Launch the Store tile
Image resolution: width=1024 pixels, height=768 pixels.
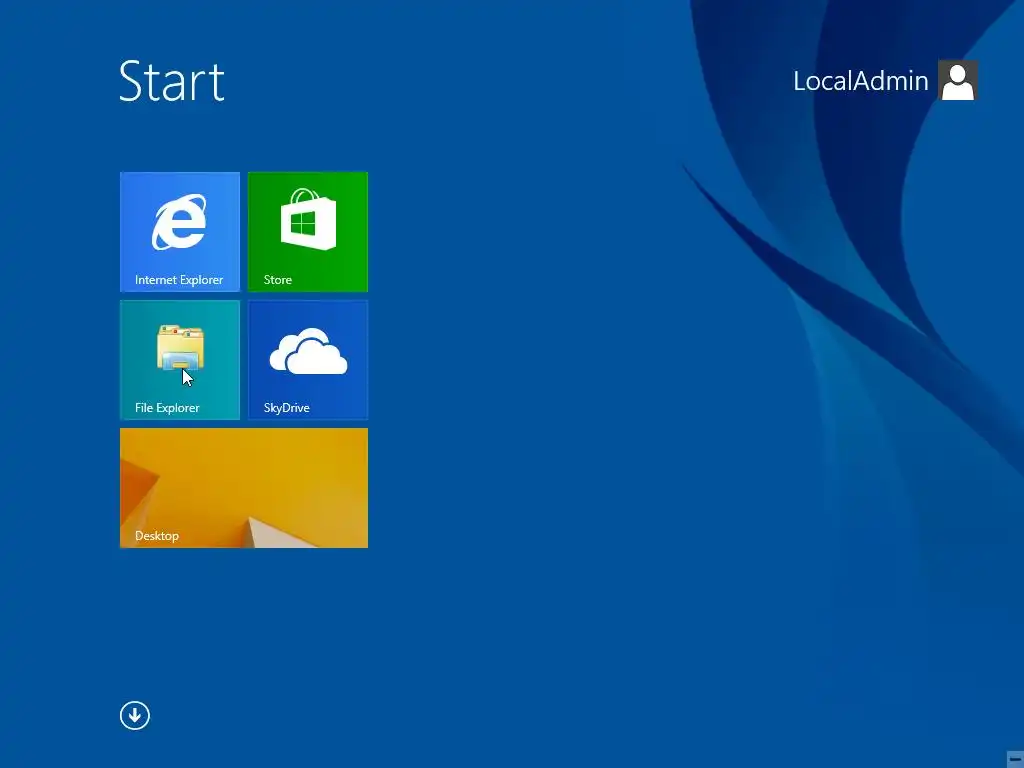pos(308,232)
